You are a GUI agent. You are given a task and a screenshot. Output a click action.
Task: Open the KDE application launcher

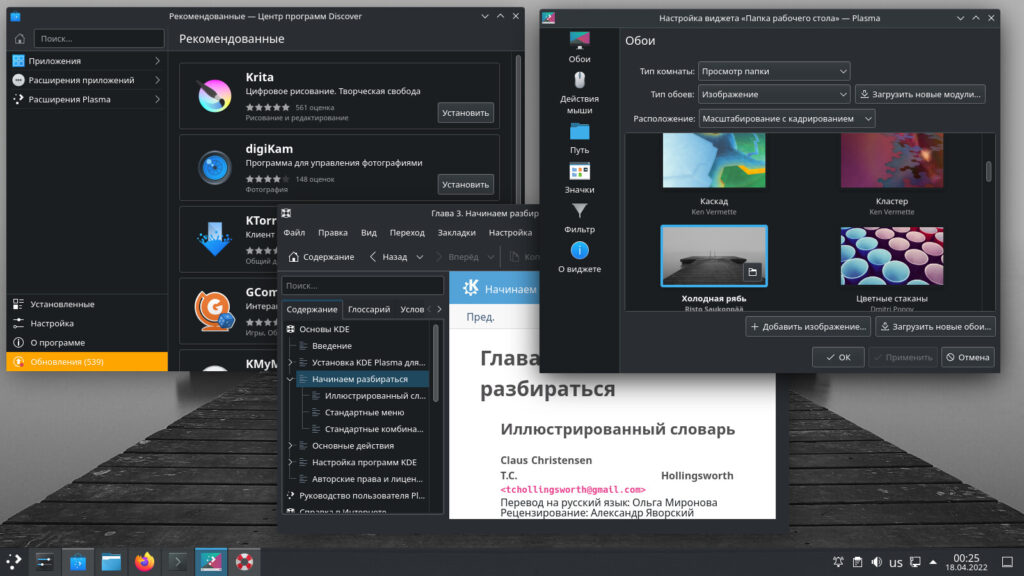pos(15,561)
